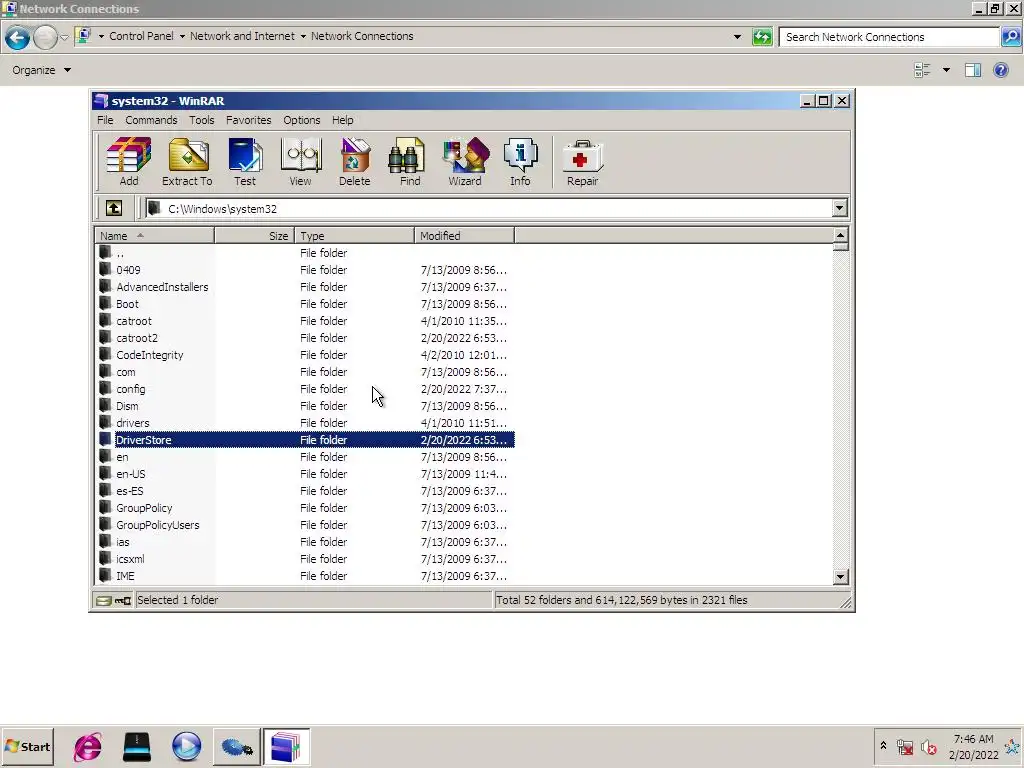1024x768 pixels.
Task: Expand Network and Internet breadcrumb arrow
Action: click(303, 37)
